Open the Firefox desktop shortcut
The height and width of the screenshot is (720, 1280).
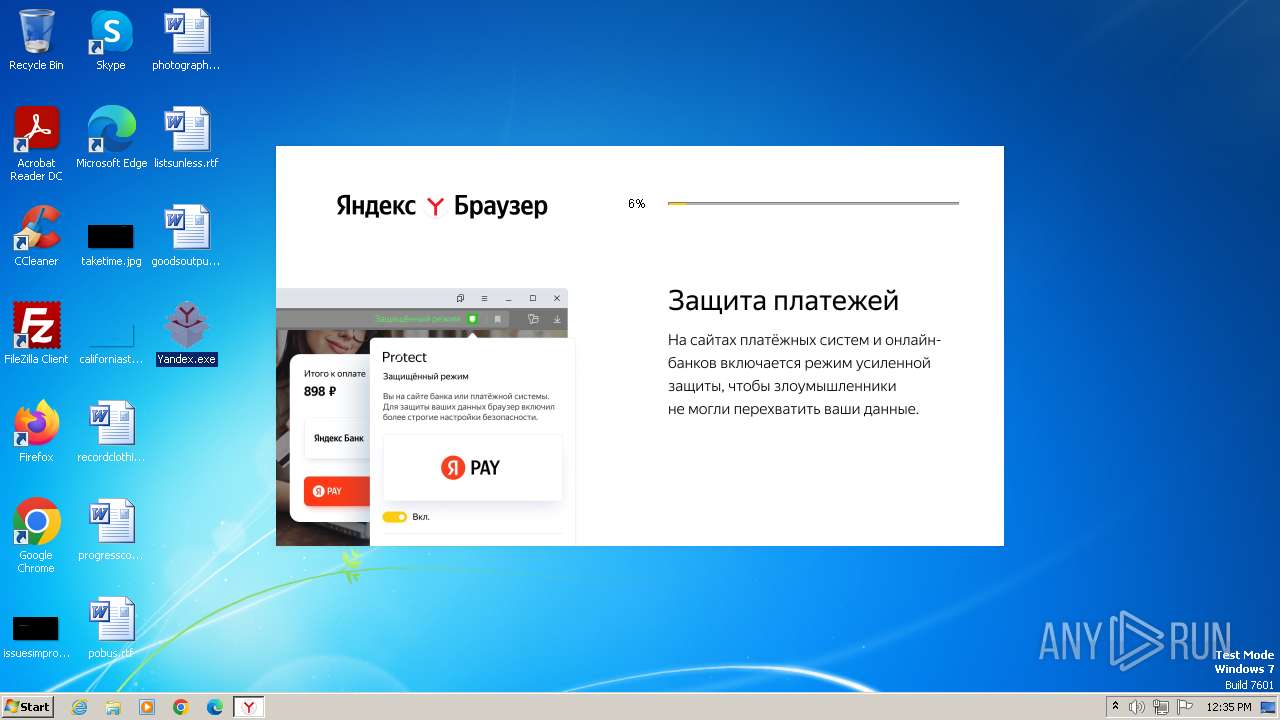(36, 432)
